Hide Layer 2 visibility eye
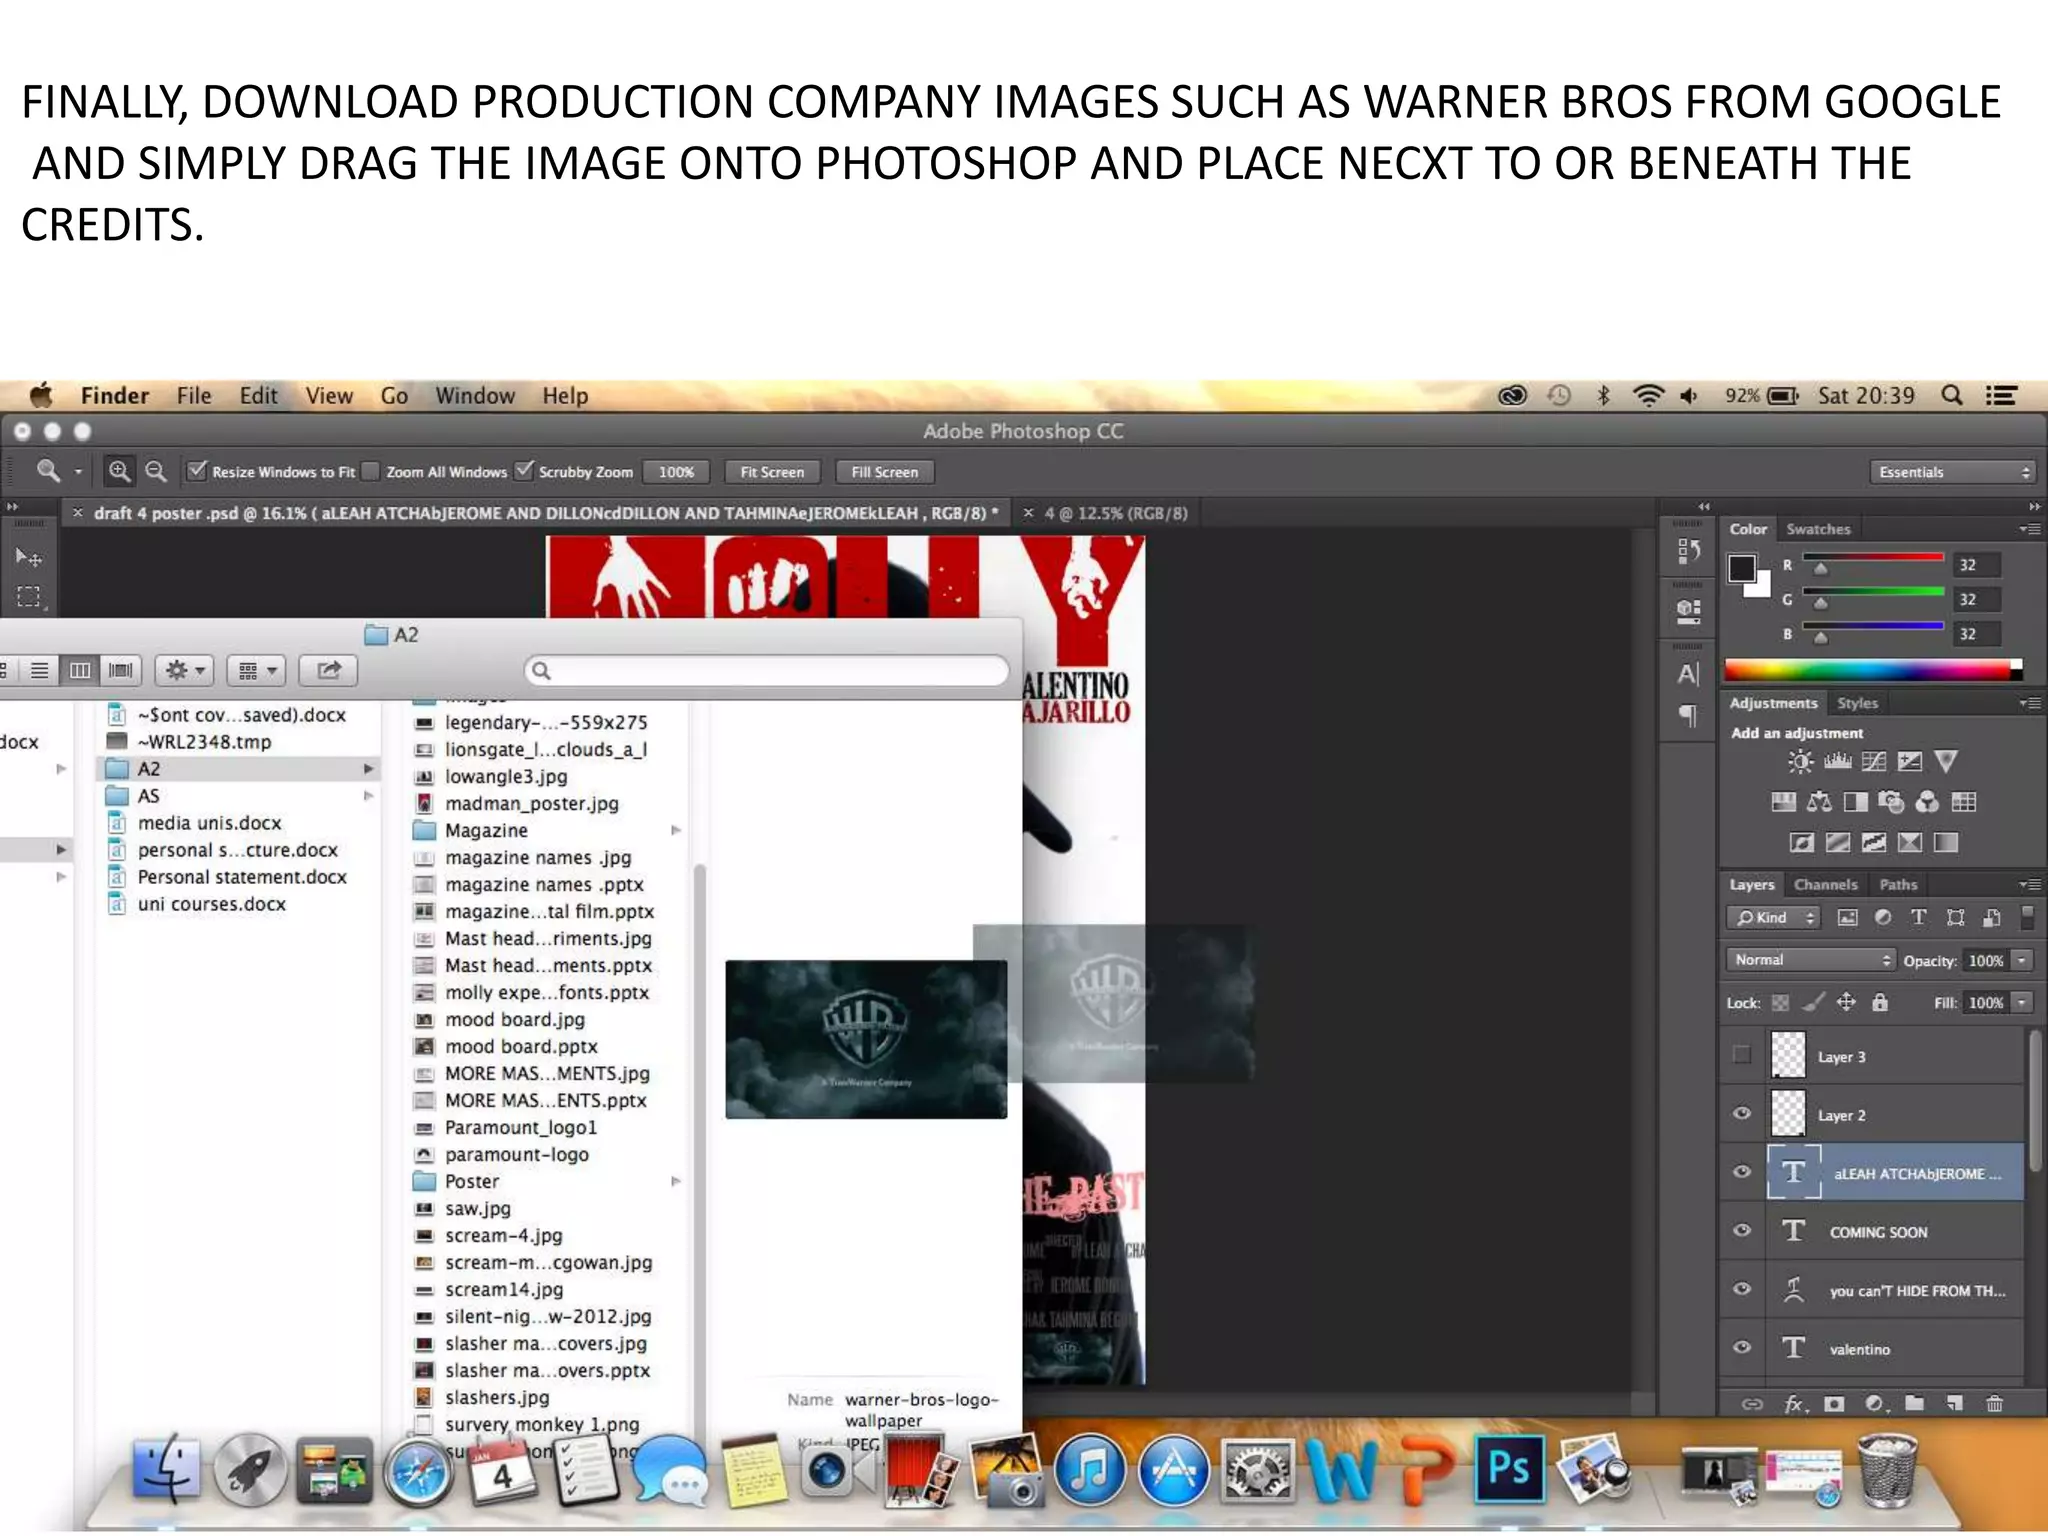2048x1536 pixels. coord(1742,1113)
